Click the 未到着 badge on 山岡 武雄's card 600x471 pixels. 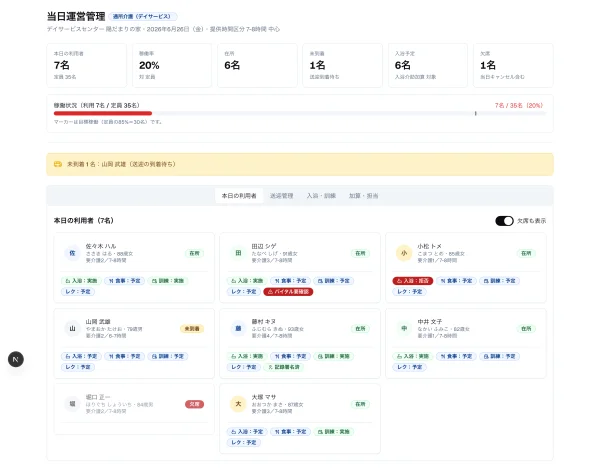pos(192,329)
